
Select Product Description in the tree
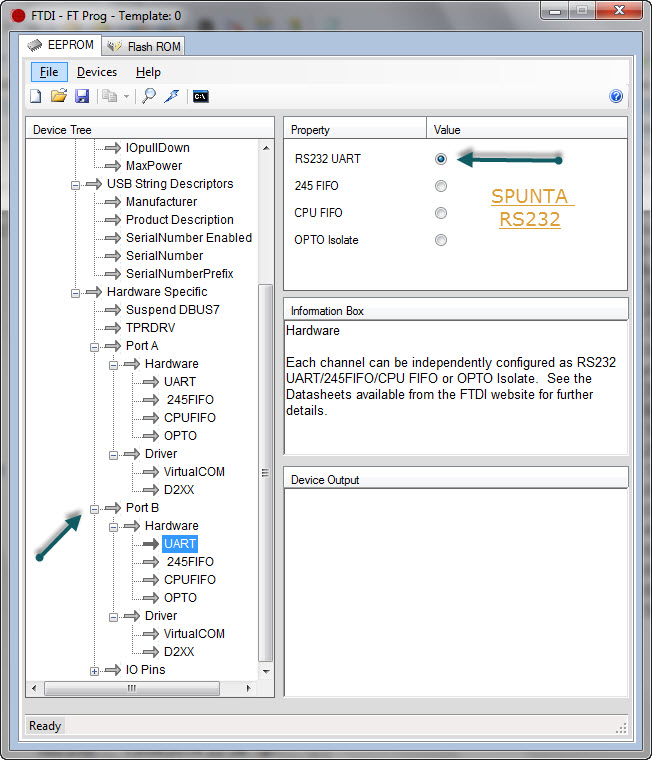click(x=179, y=220)
